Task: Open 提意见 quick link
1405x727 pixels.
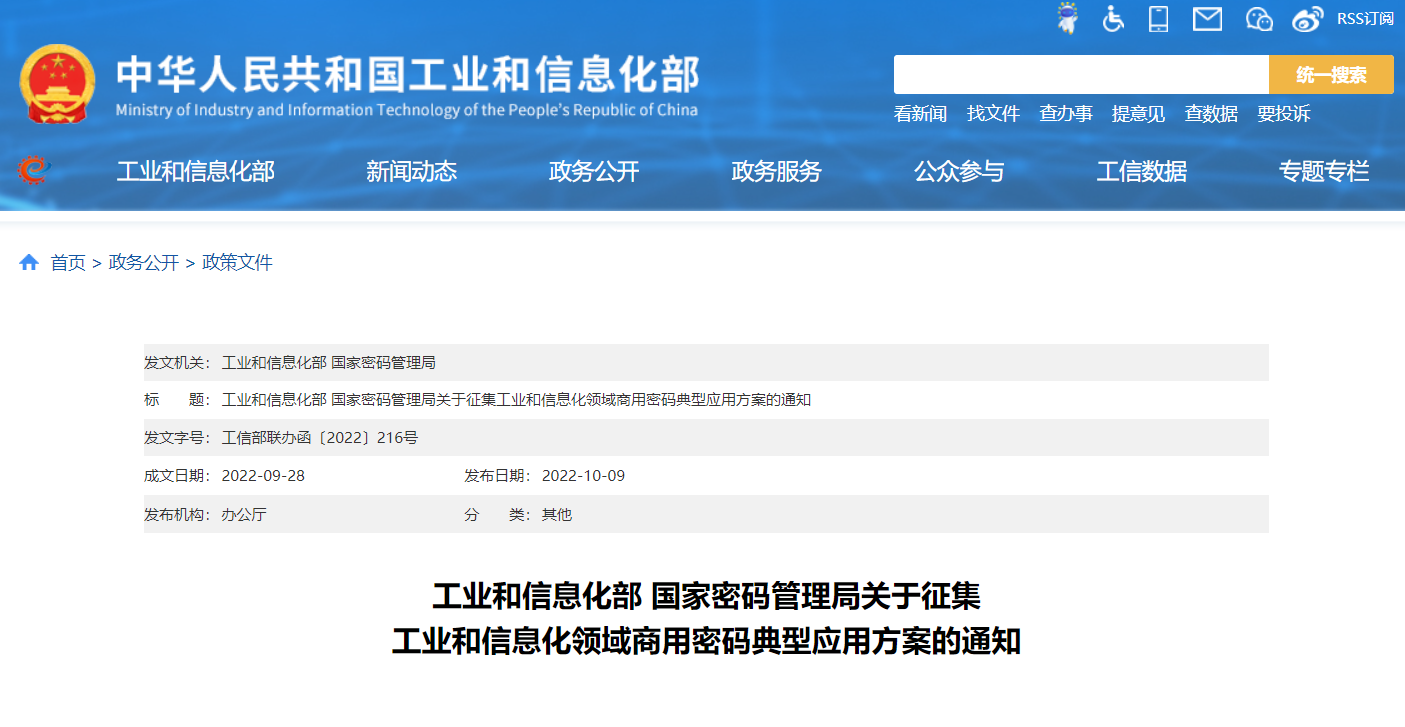Action: pyautogui.click(x=1138, y=114)
